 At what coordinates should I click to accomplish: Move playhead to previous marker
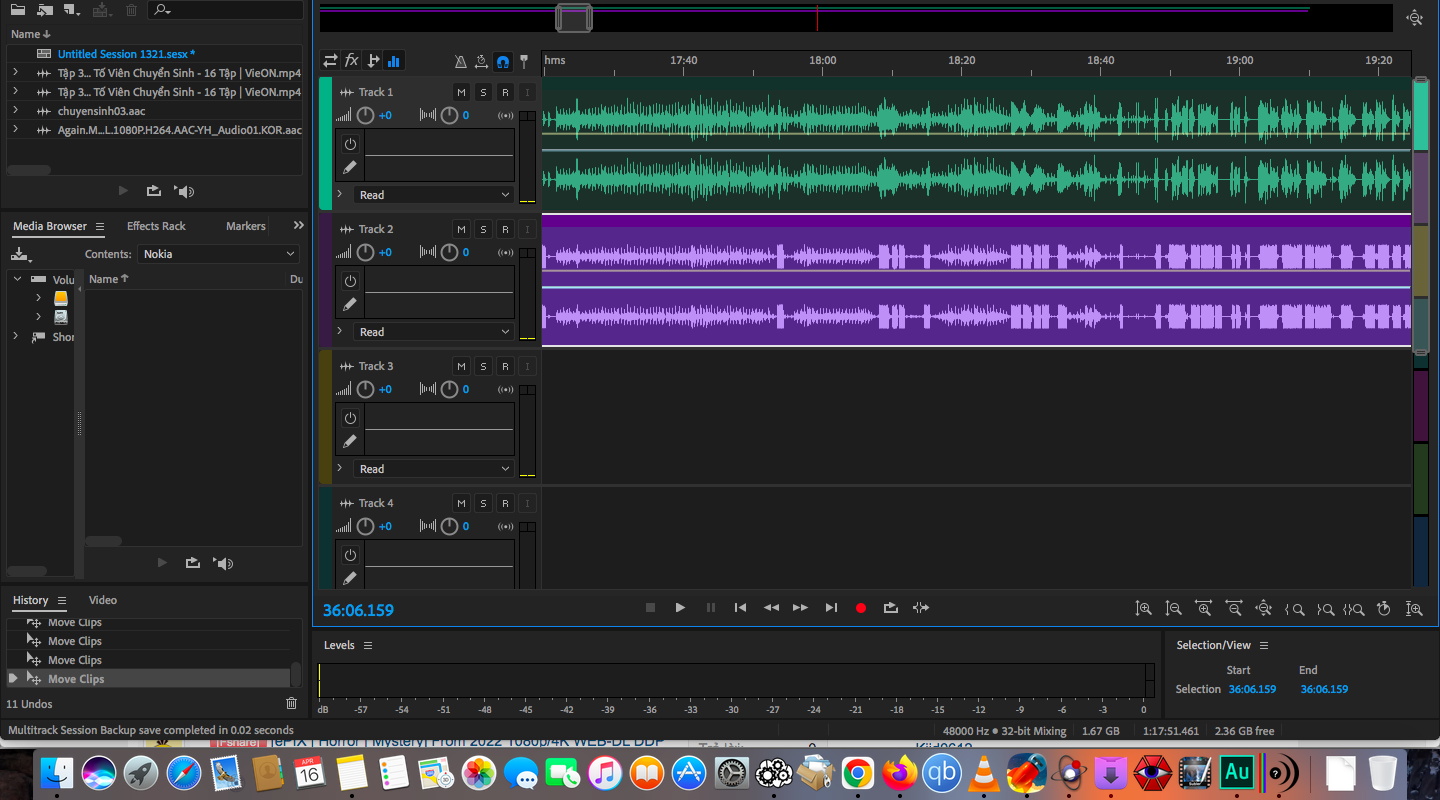click(x=740, y=607)
